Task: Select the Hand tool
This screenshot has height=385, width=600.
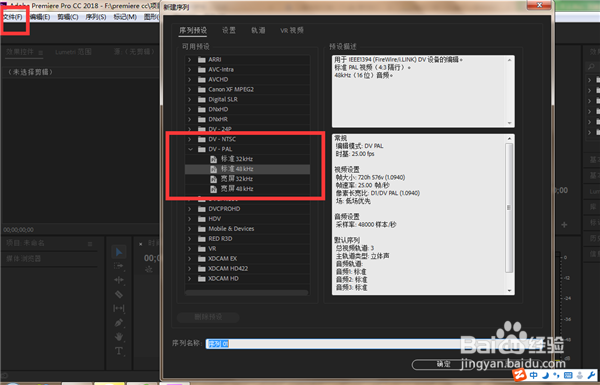Action: [119, 337]
